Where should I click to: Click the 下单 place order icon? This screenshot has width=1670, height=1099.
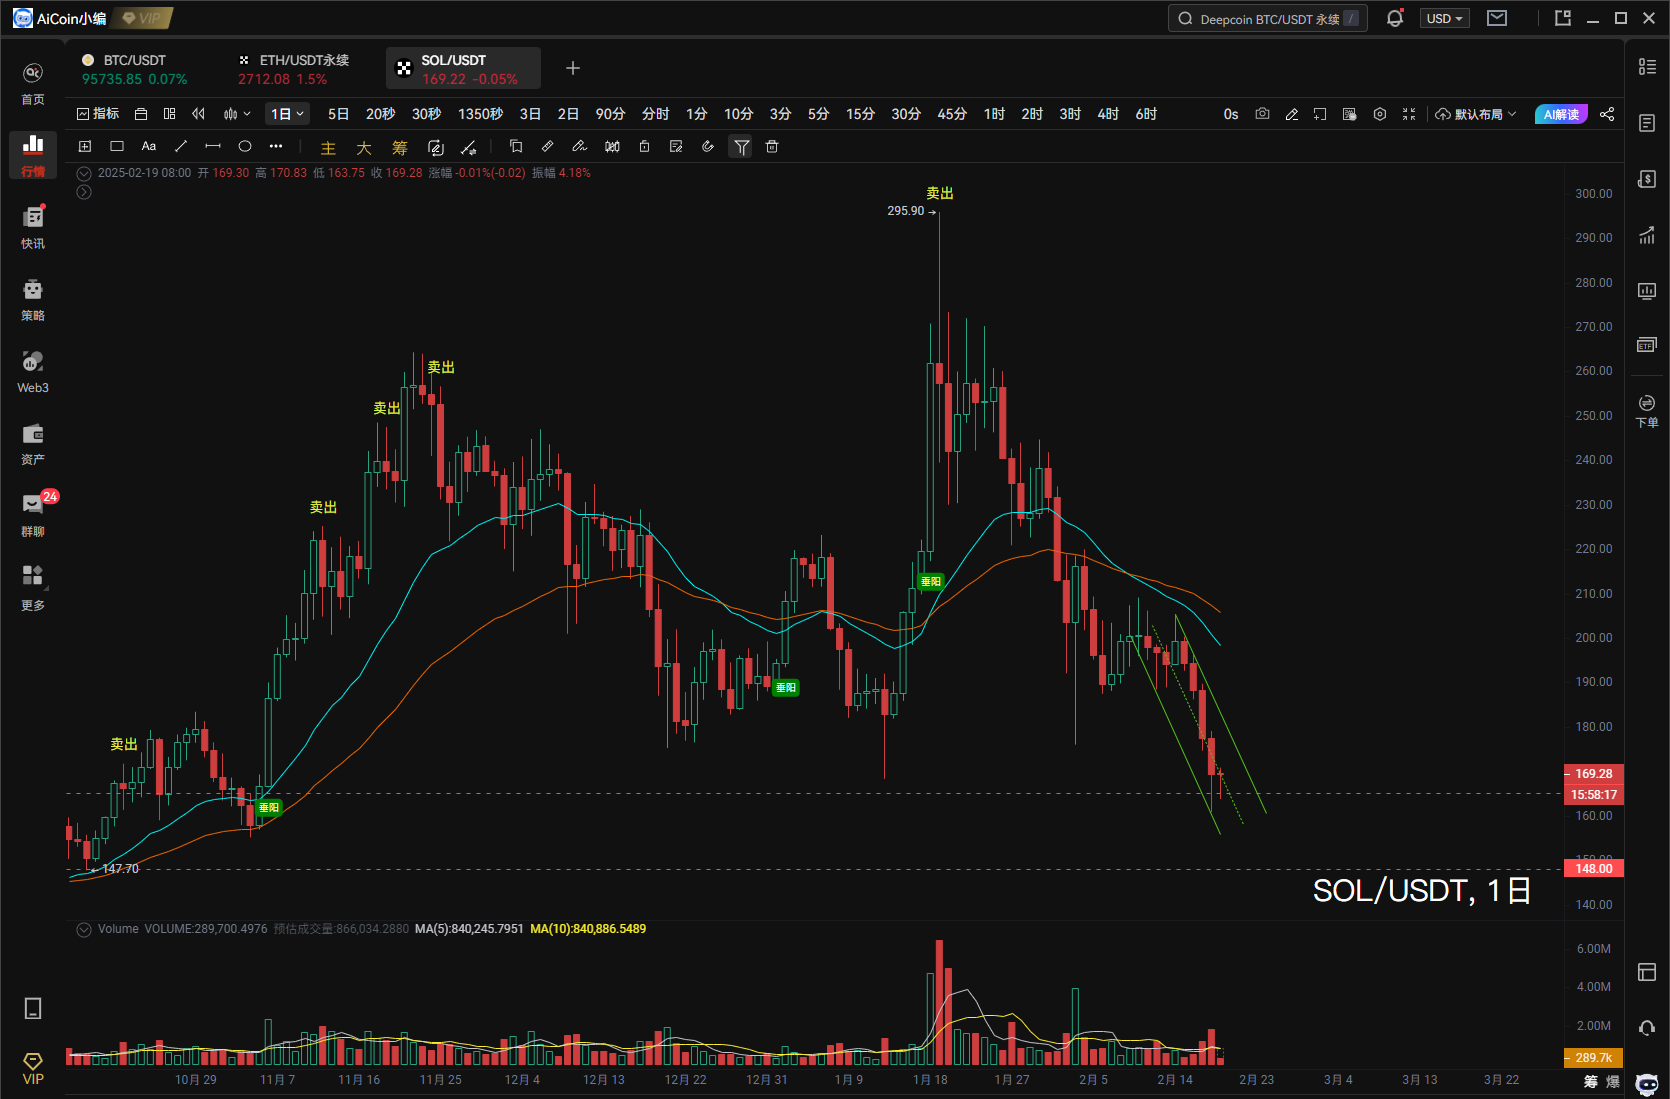pyautogui.click(x=1647, y=410)
